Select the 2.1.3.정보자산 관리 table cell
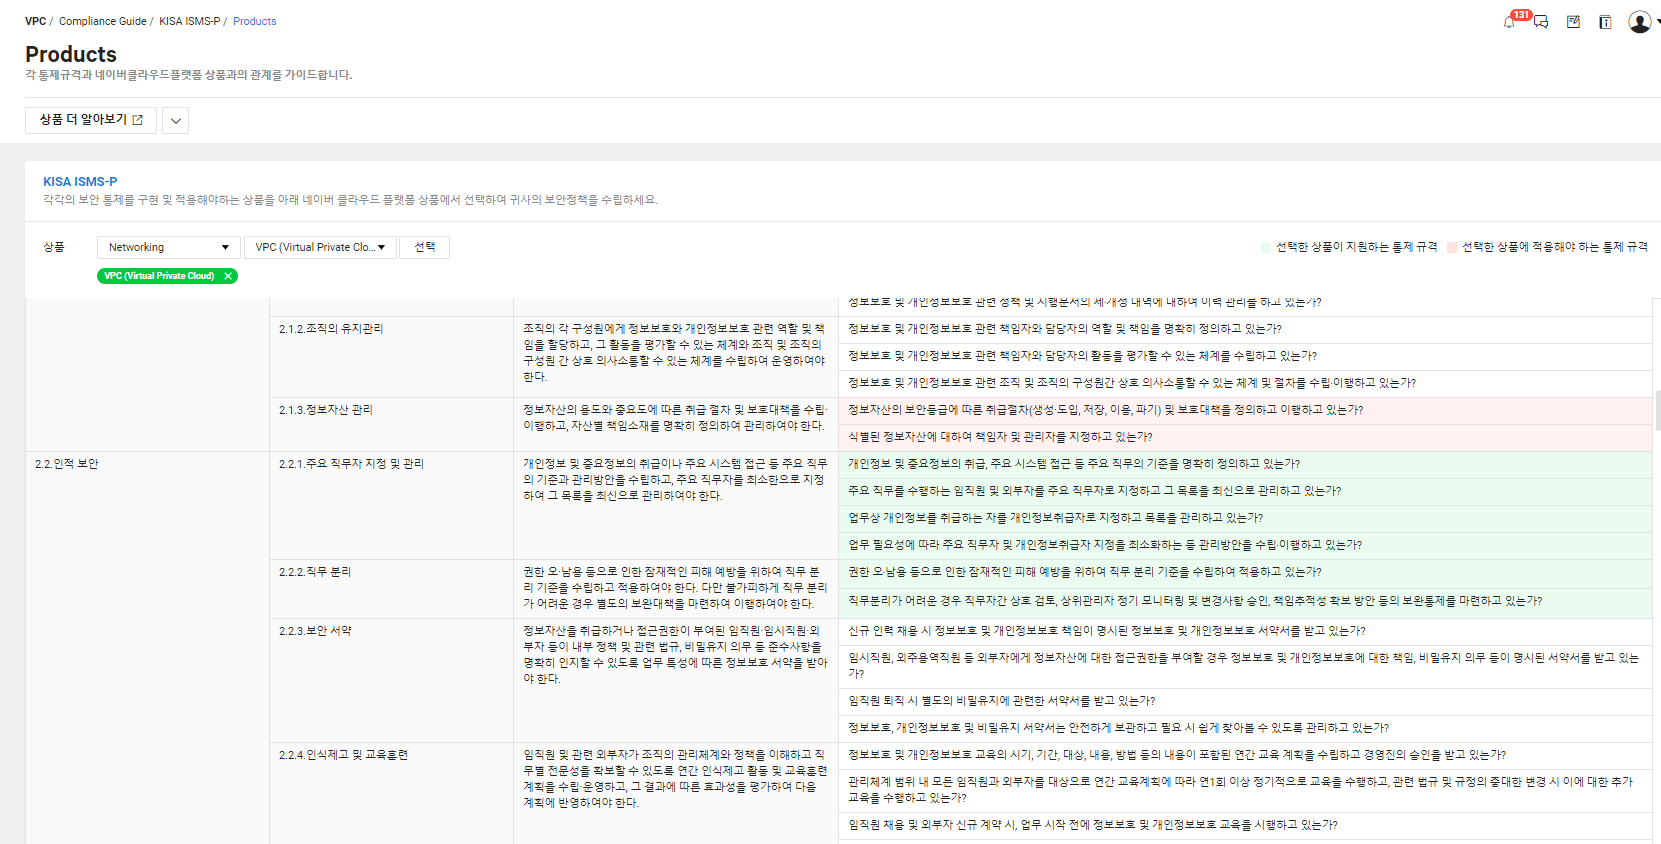This screenshot has height=844, width=1661. (x=325, y=410)
